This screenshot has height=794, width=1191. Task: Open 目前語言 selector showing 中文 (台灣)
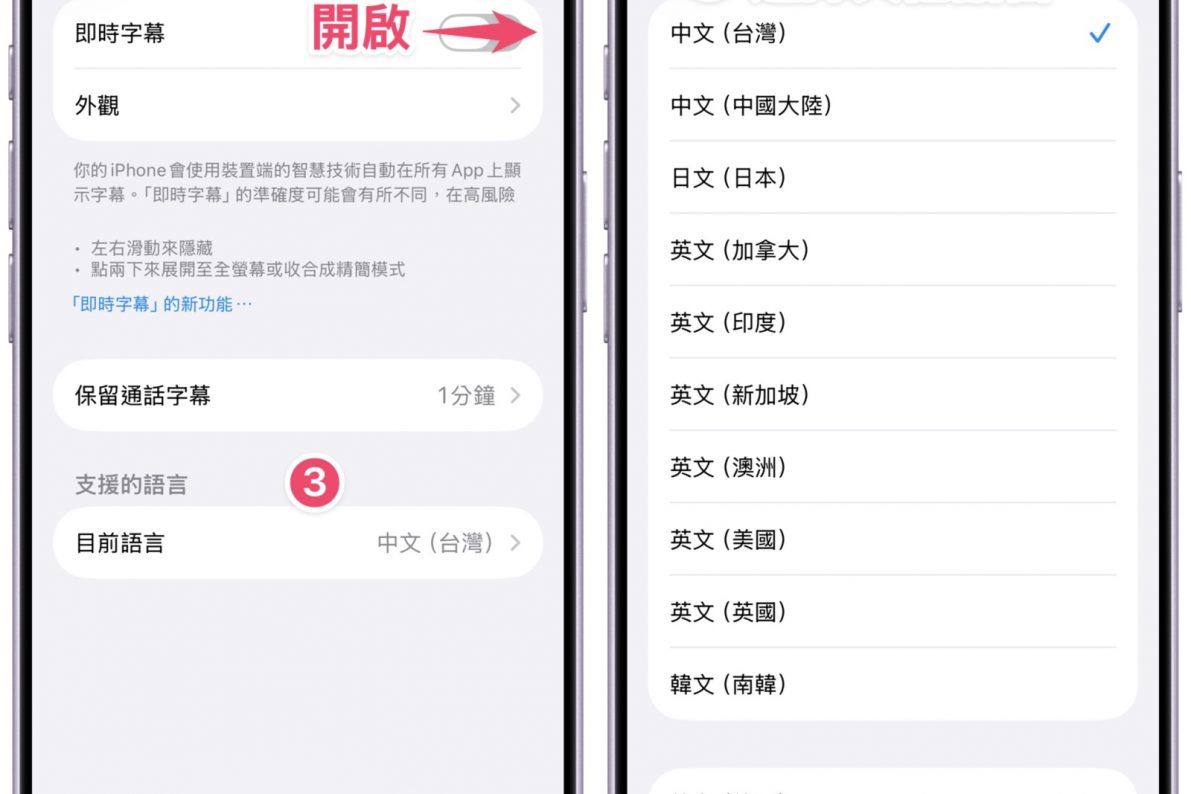pos(298,543)
